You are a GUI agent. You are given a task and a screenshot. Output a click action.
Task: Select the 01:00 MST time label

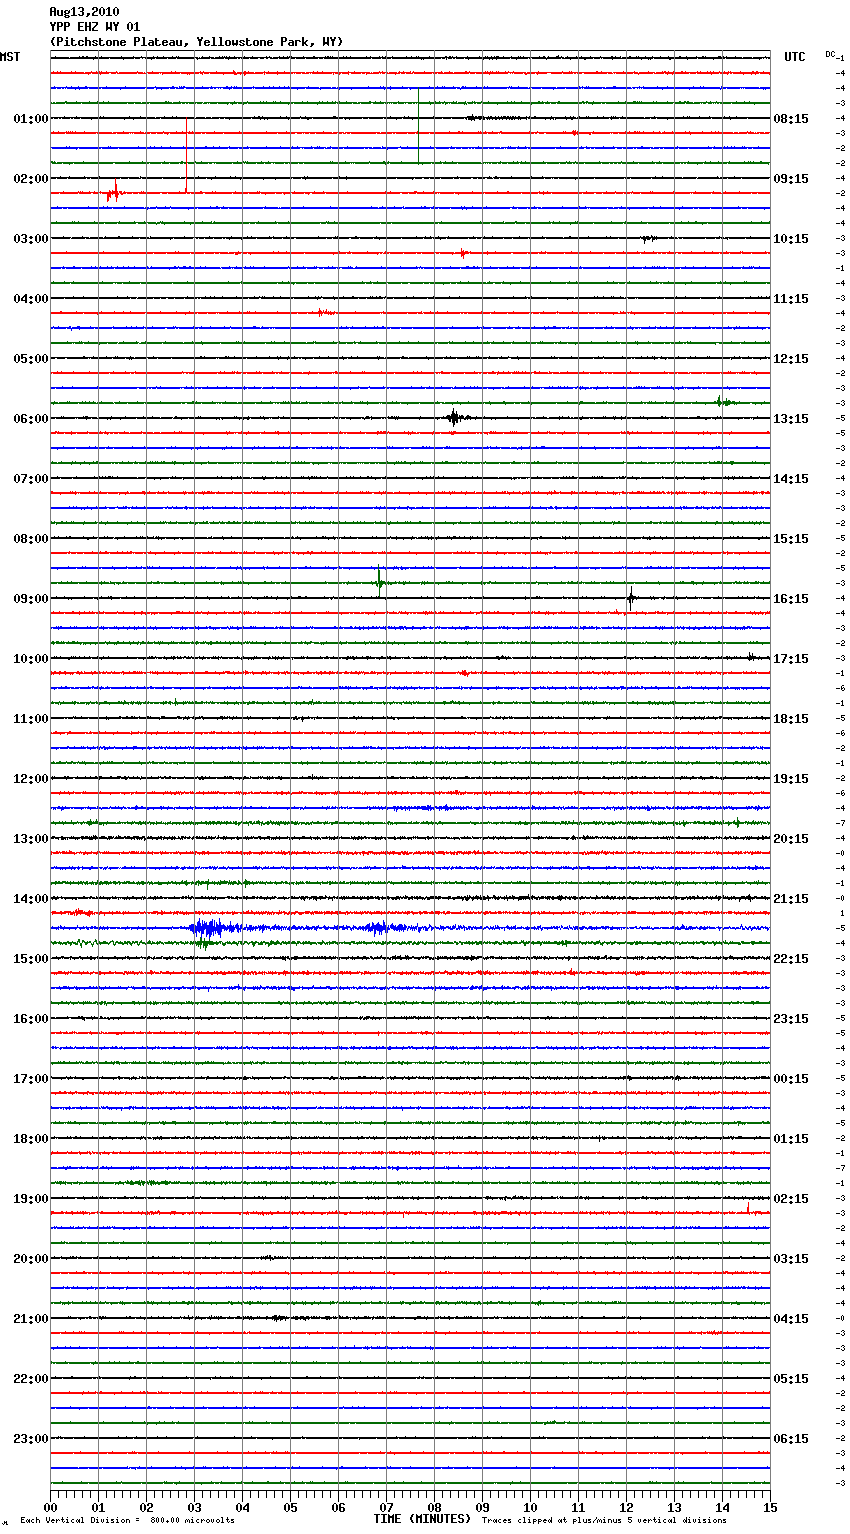pos(31,119)
